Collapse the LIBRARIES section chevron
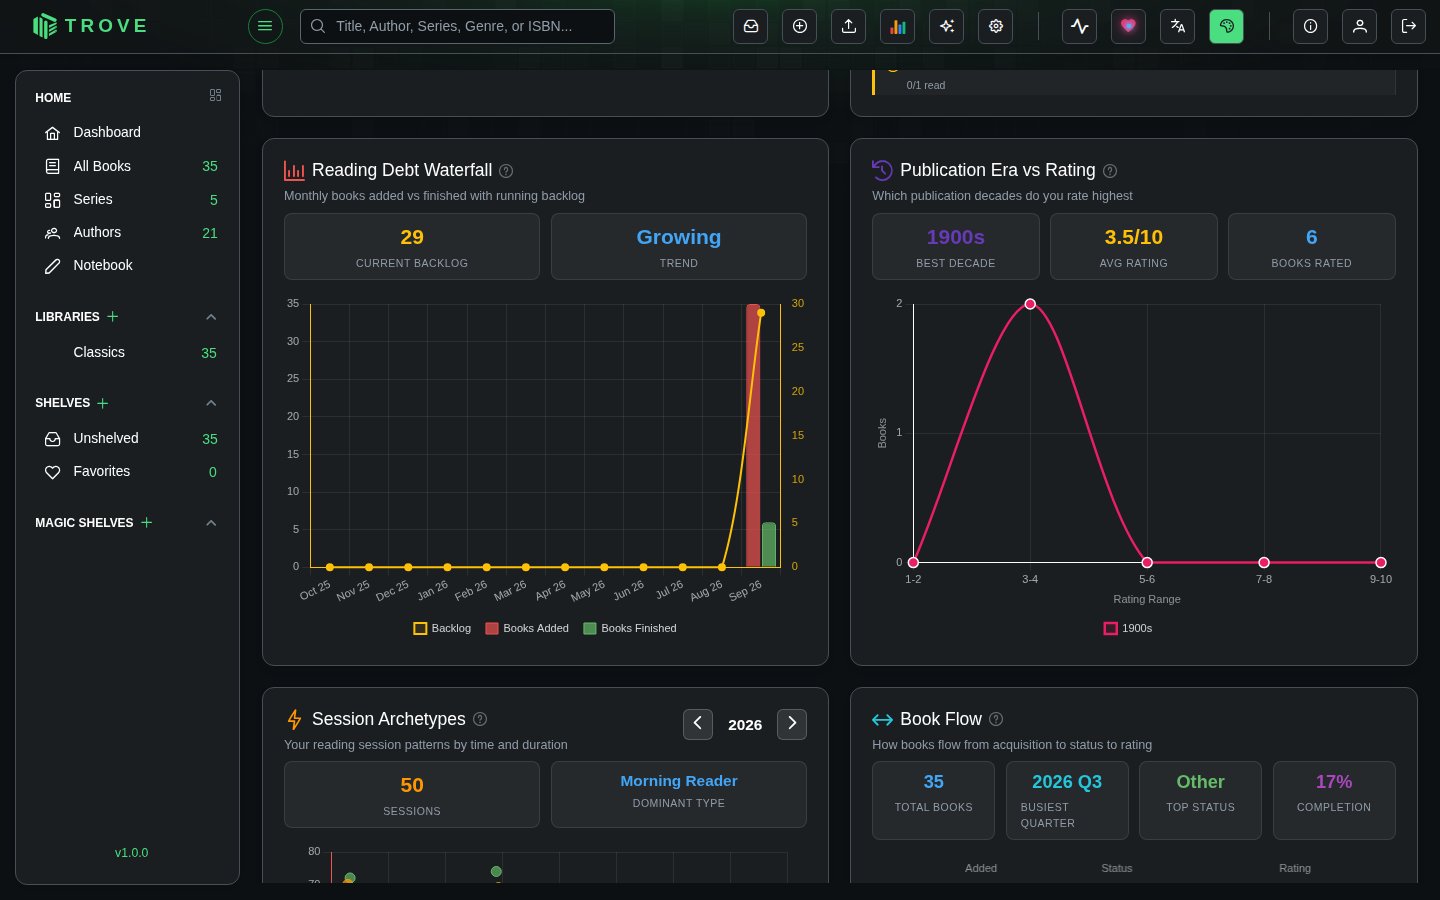This screenshot has width=1440, height=900. (x=211, y=317)
